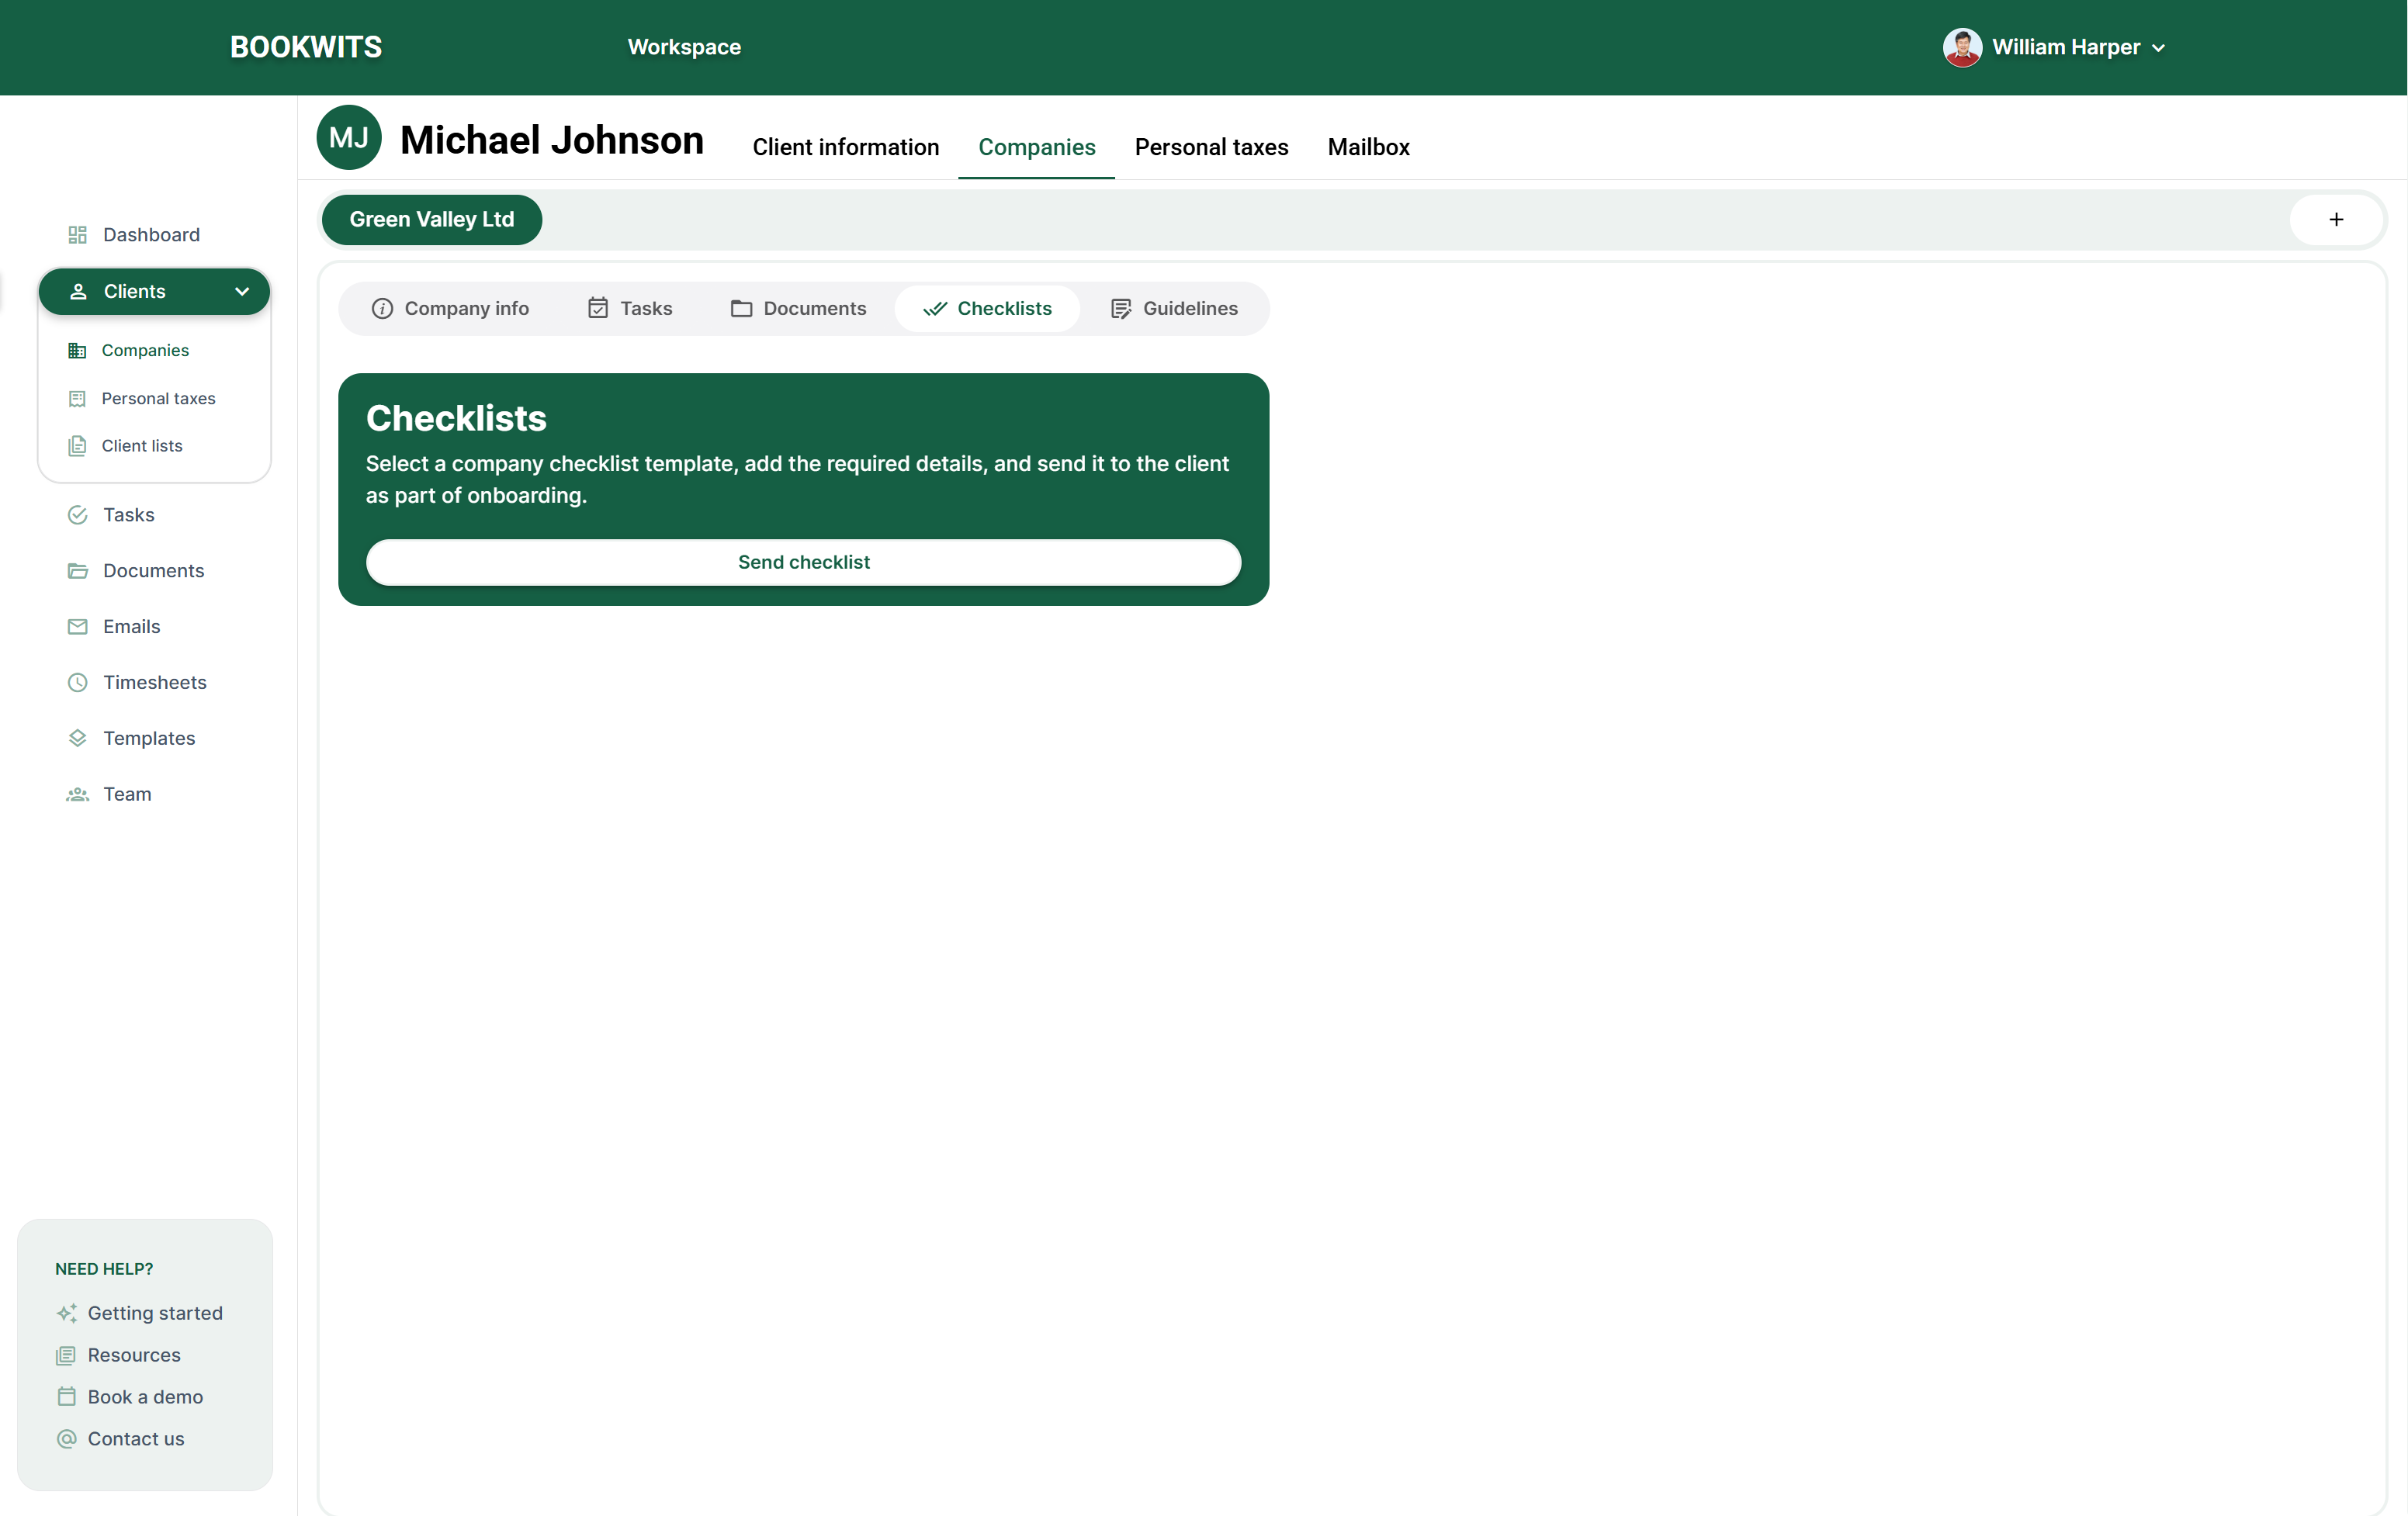Click the Company info circle-i icon
This screenshot has height=1516, width=2408.
coord(382,309)
